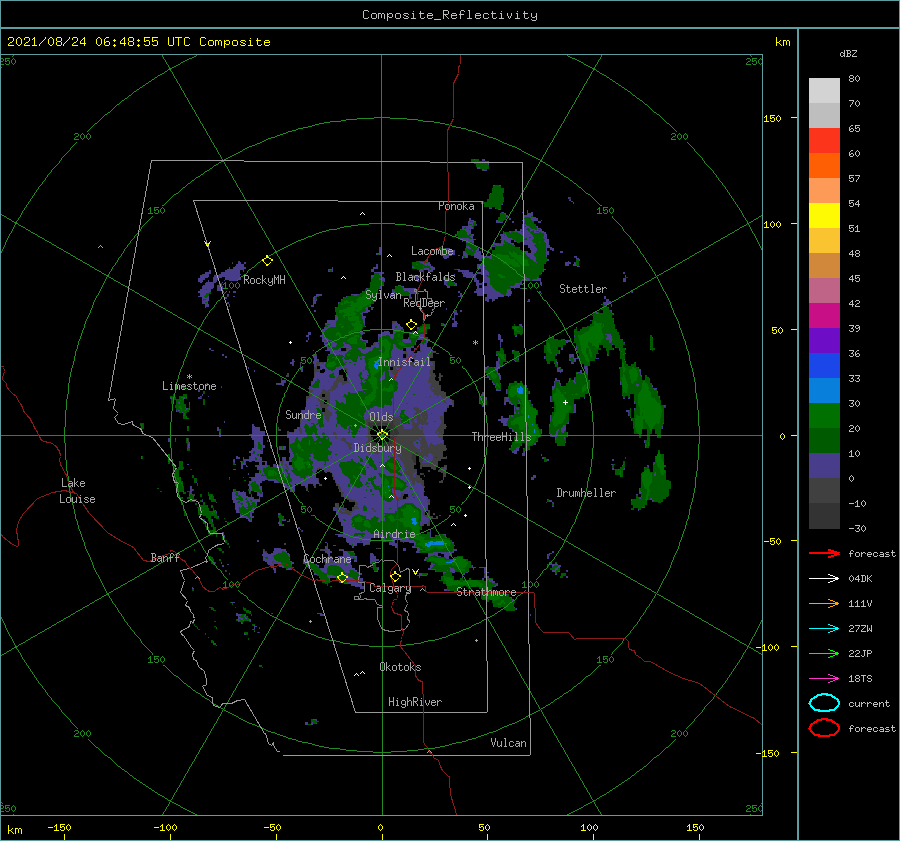
Task: Click the white 04DK arrow legend icon
Action: (x=824, y=578)
